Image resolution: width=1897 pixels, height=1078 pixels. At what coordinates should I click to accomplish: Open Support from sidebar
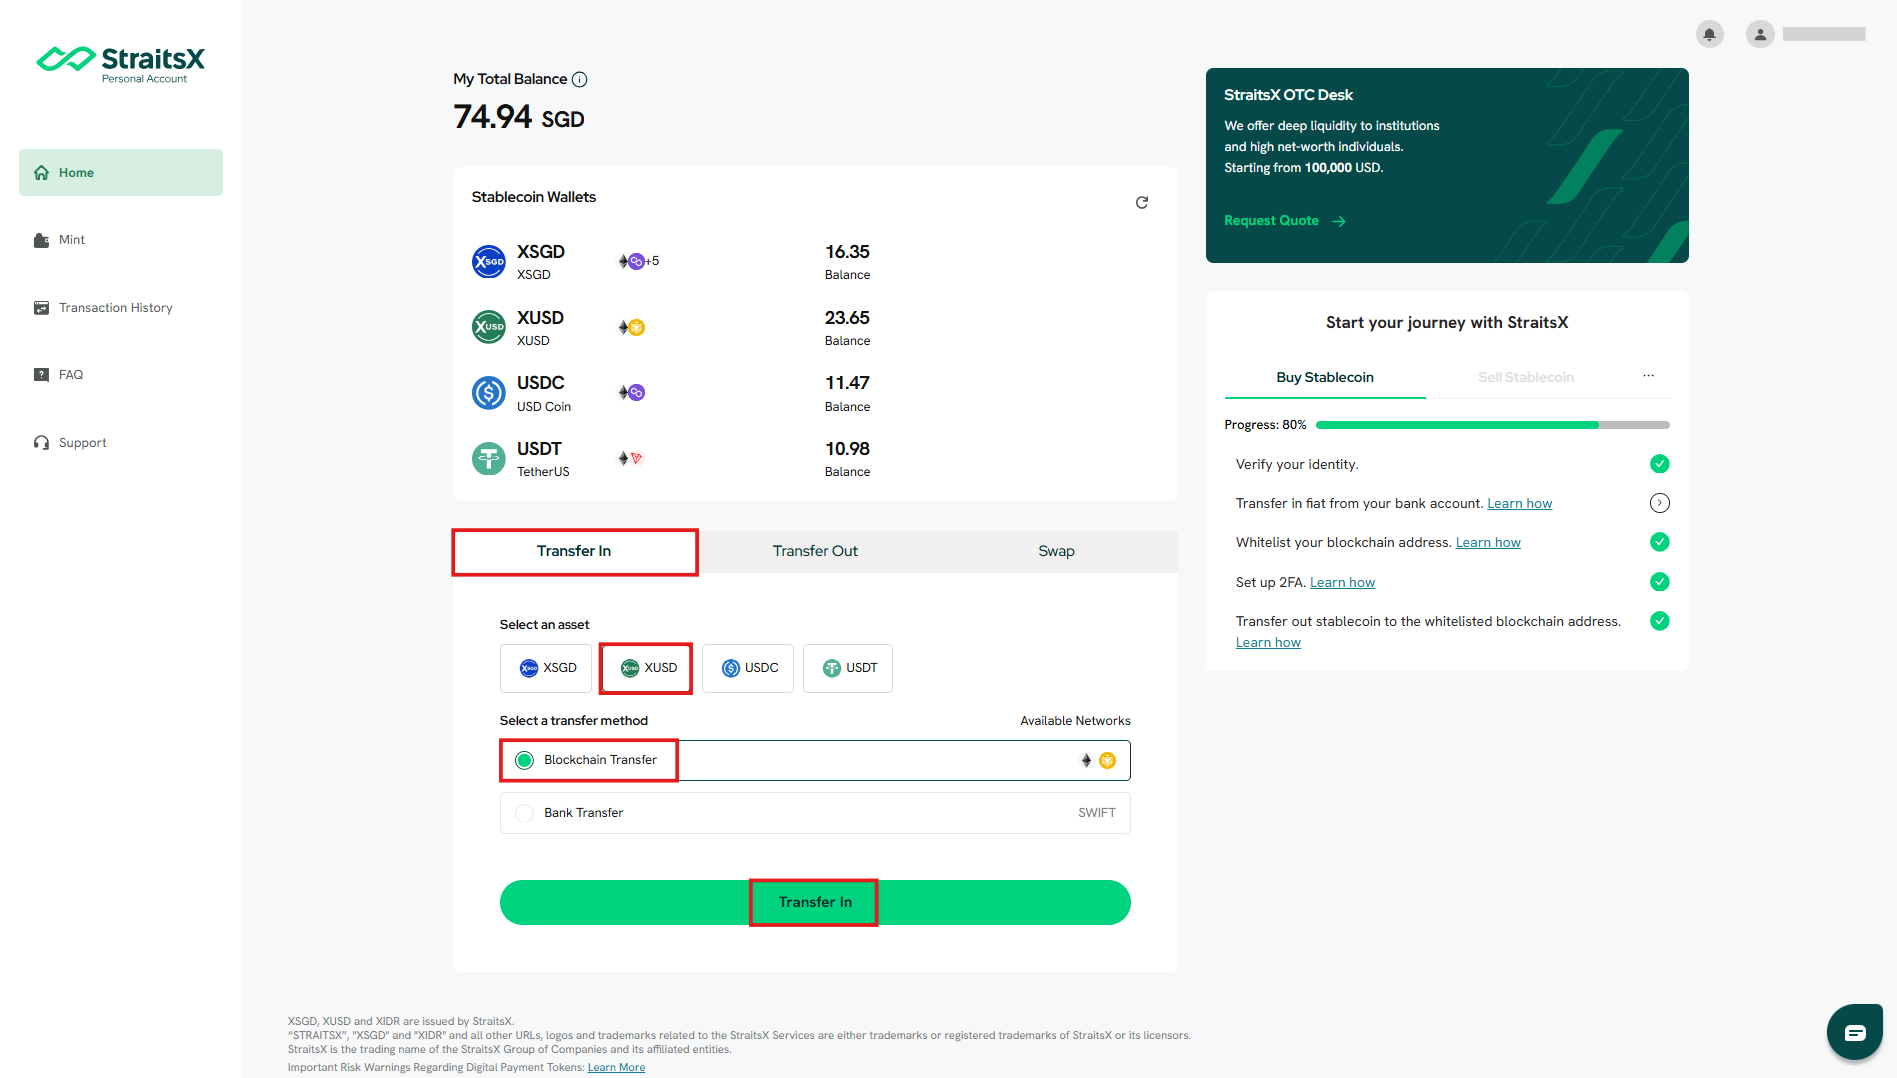tap(121, 443)
